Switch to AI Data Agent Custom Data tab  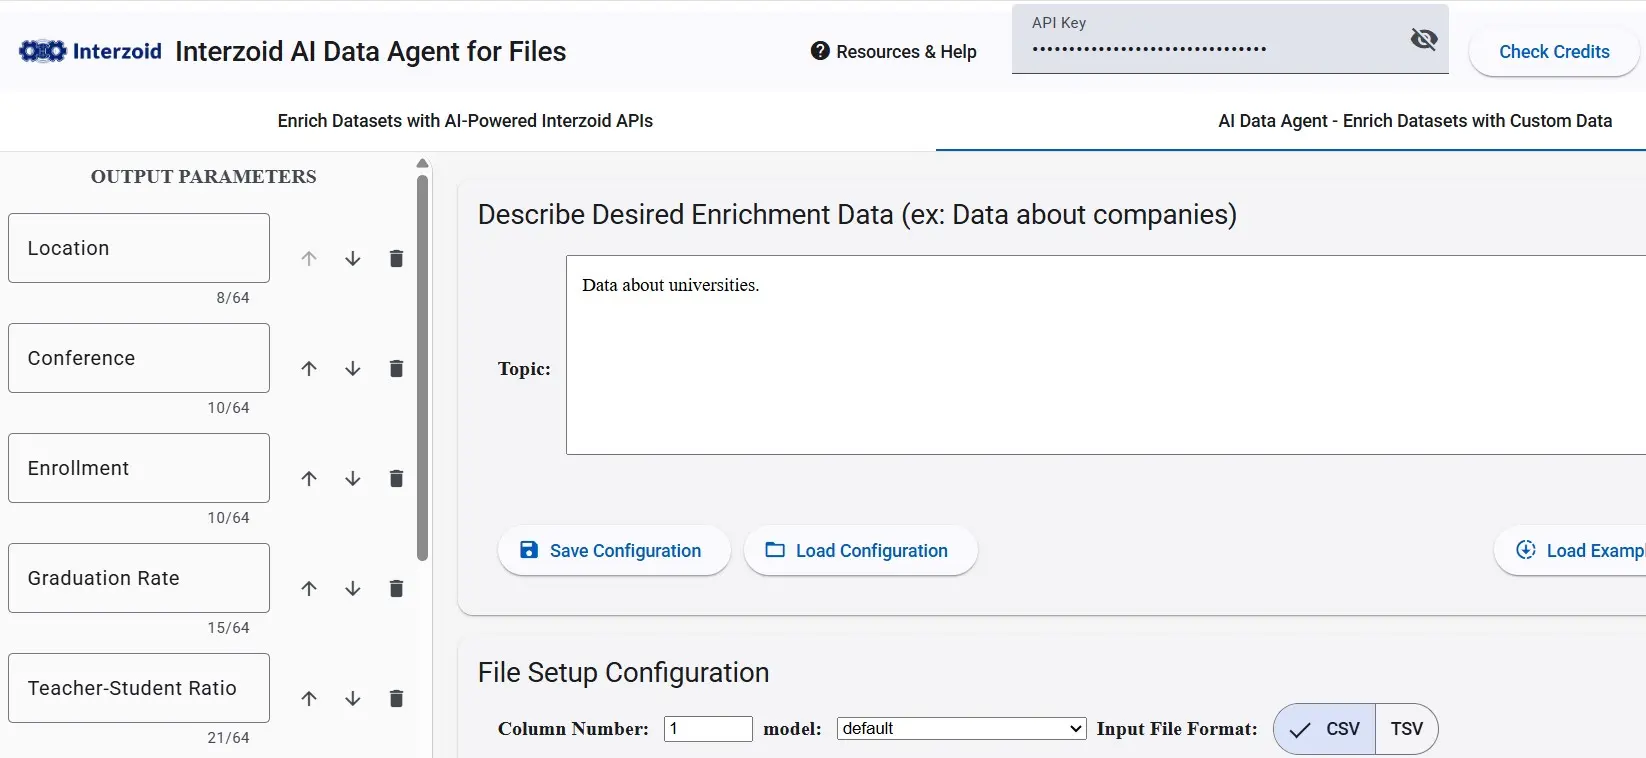click(1415, 121)
